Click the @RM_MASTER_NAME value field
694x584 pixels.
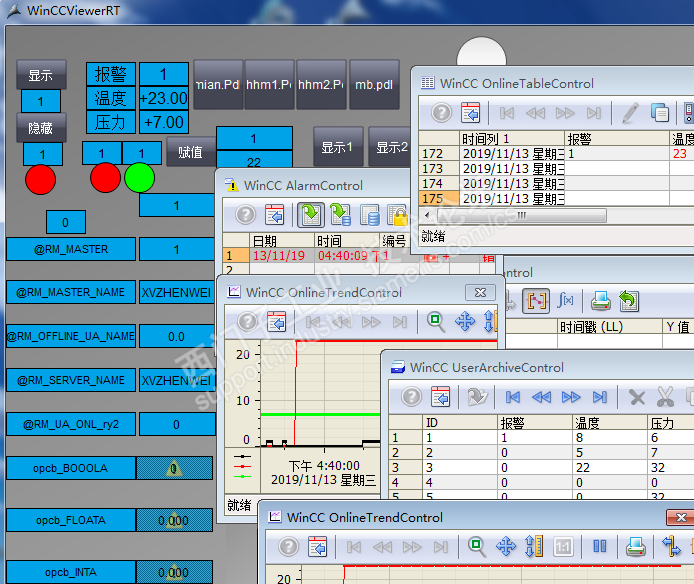click(x=177, y=292)
